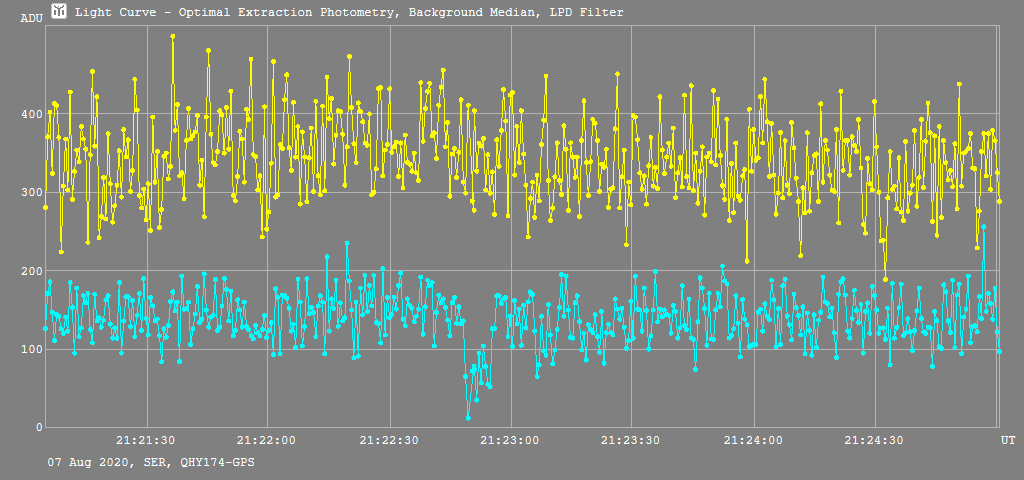Image resolution: width=1024 pixels, height=480 pixels.
Task: Click the 21:22:30 time axis label
Action: pyautogui.click(x=389, y=440)
